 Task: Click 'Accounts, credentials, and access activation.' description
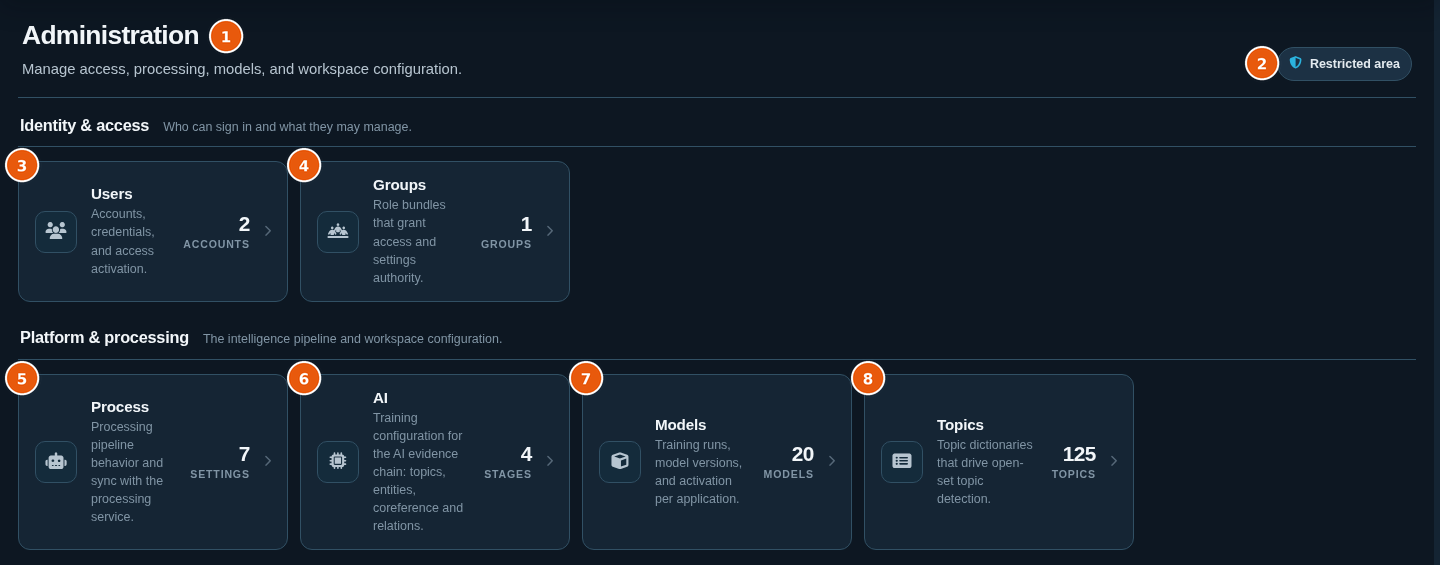tap(124, 241)
